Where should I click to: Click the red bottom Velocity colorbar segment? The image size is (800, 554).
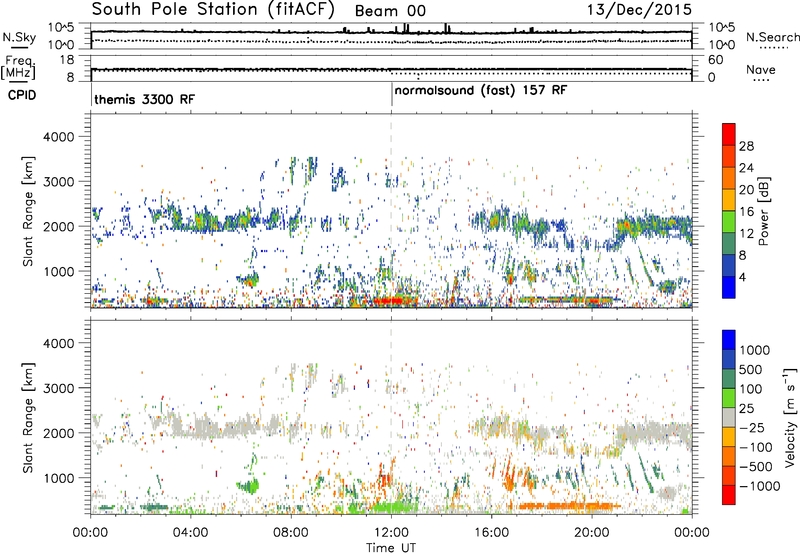pyautogui.click(x=729, y=495)
